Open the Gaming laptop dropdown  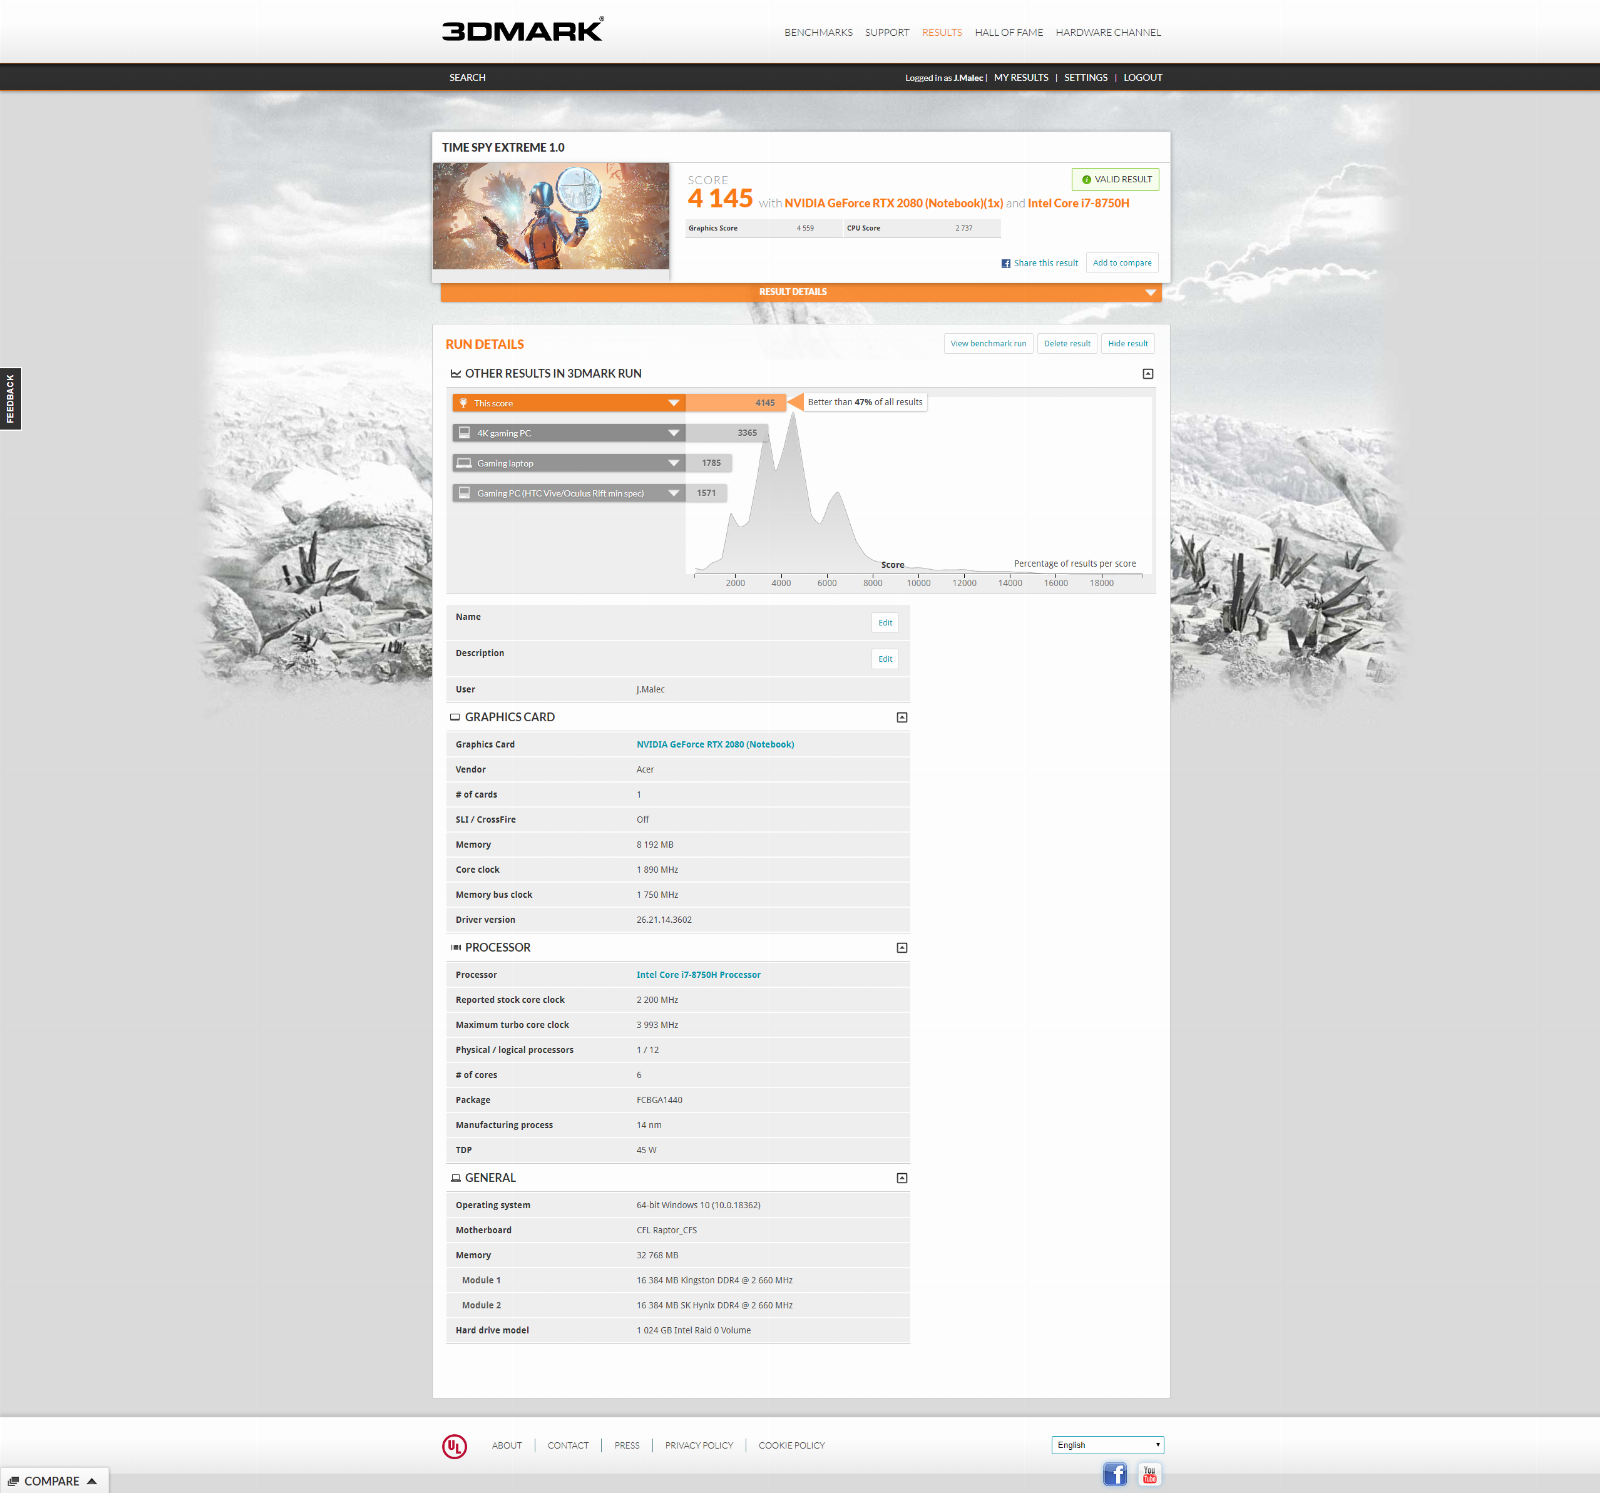674,463
